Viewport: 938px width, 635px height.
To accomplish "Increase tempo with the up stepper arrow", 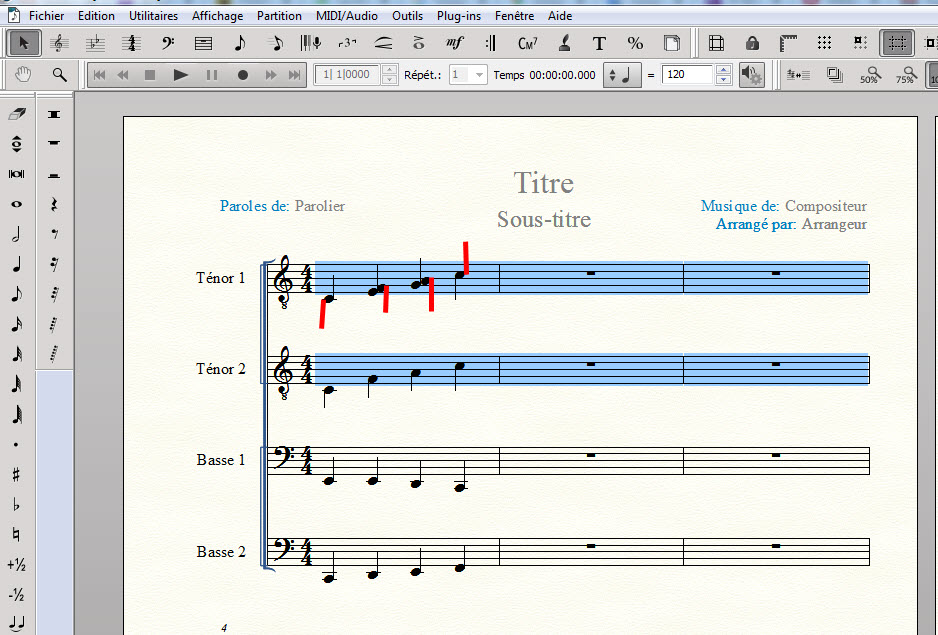I will (x=724, y=70).
